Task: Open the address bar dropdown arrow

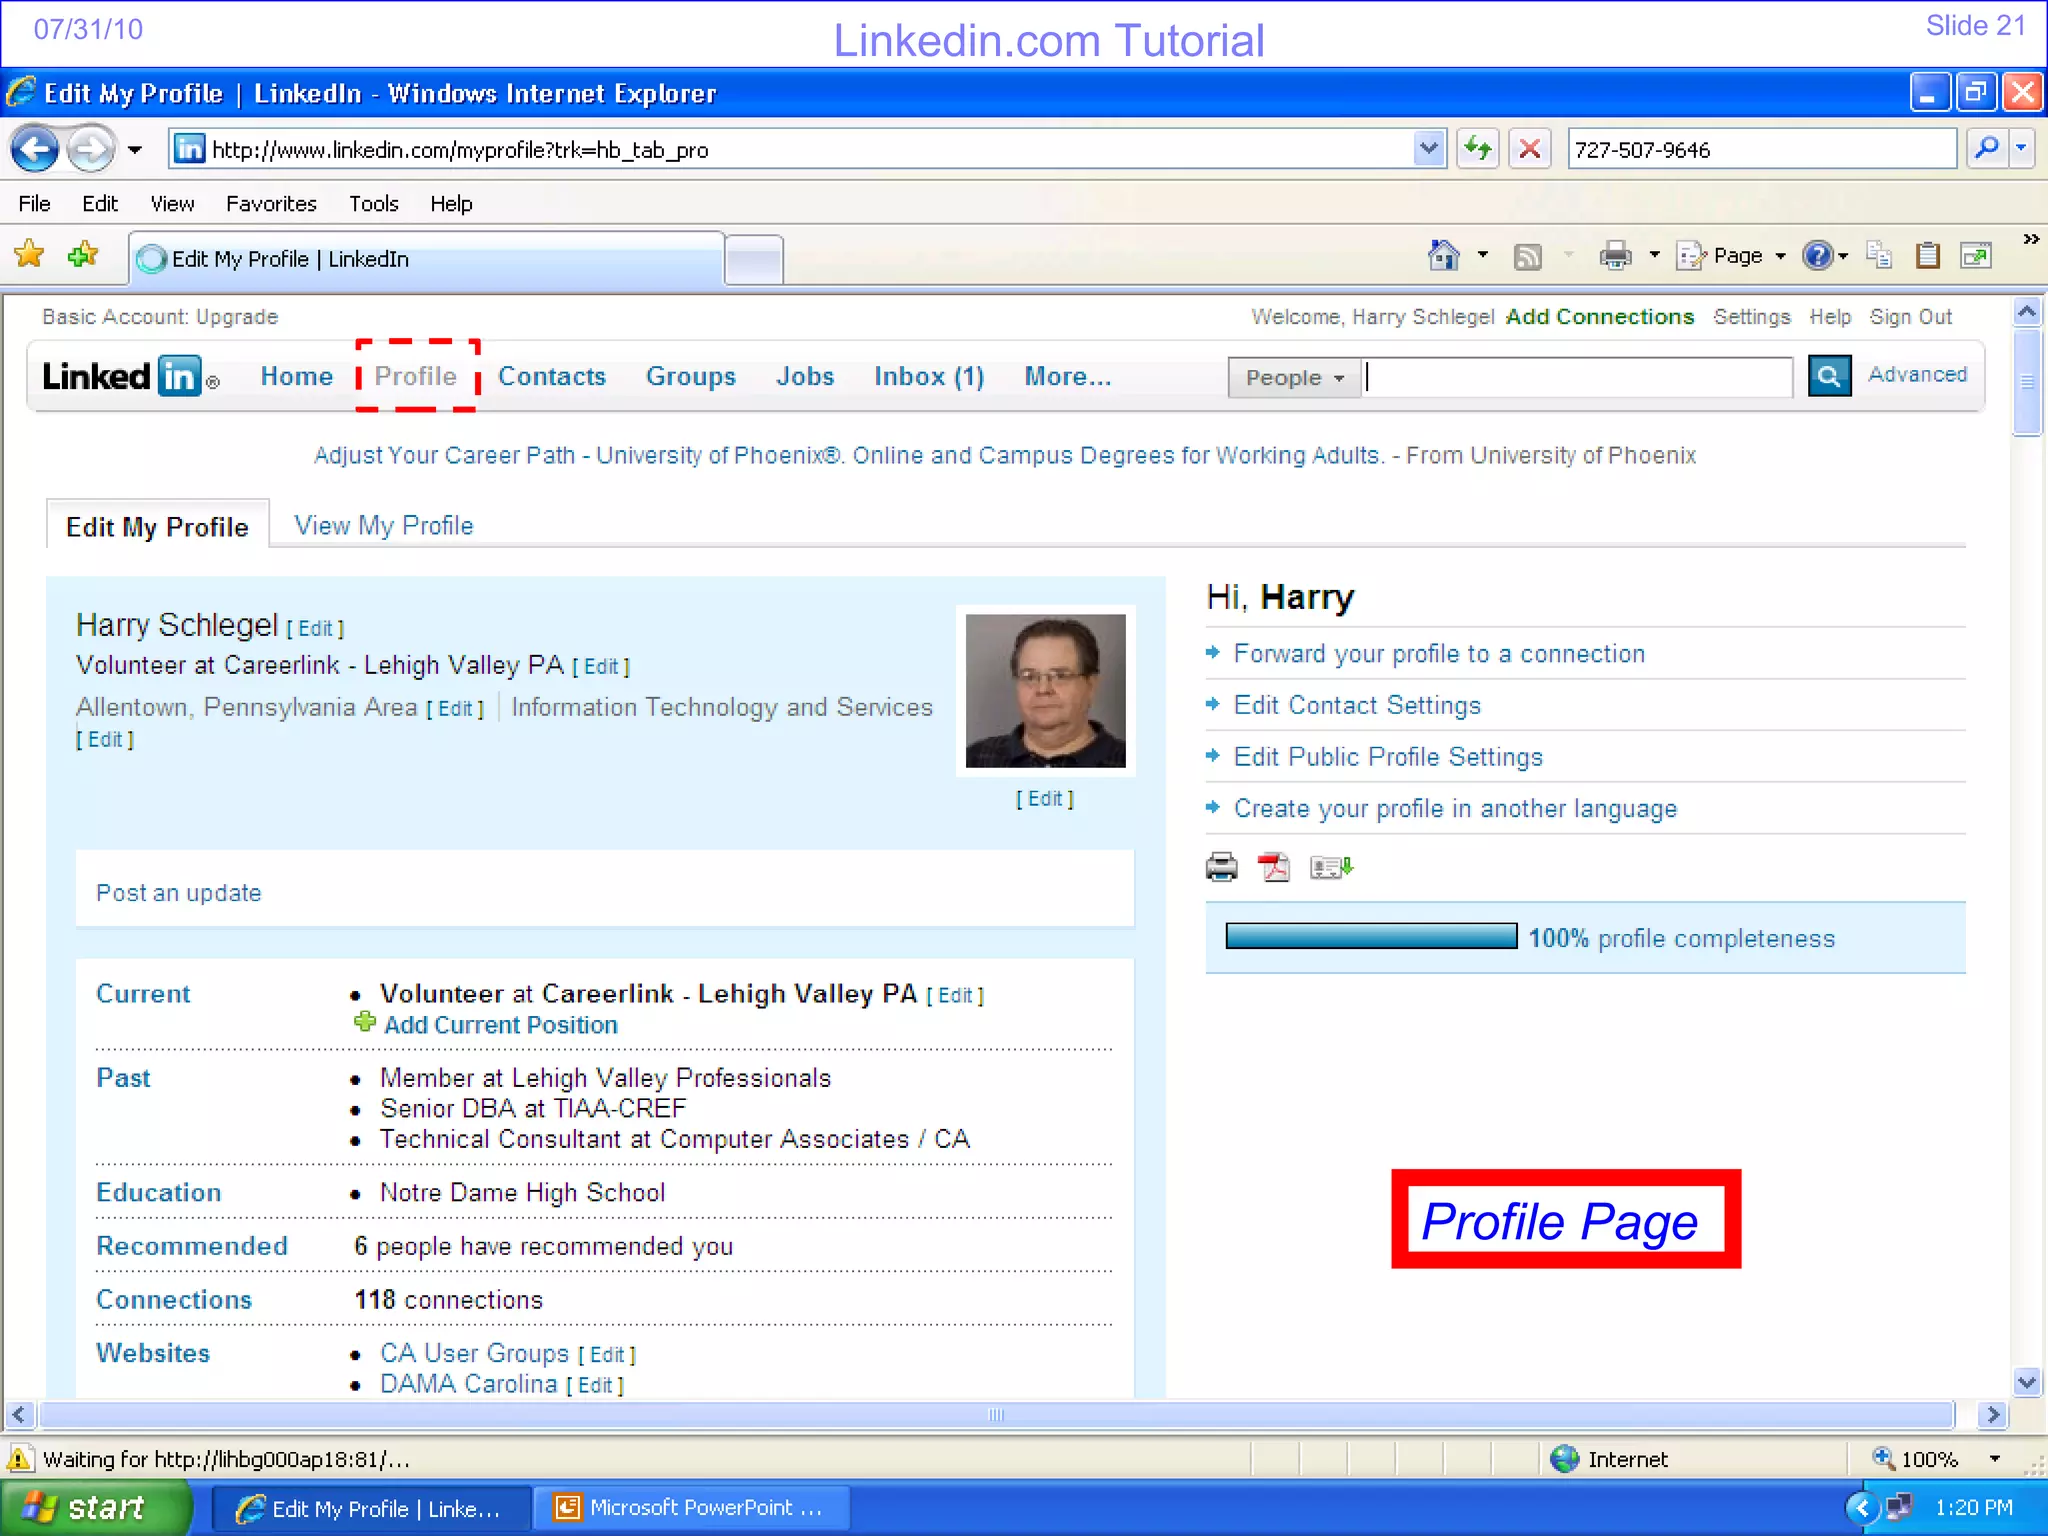Action: (x=1430, y=149)
